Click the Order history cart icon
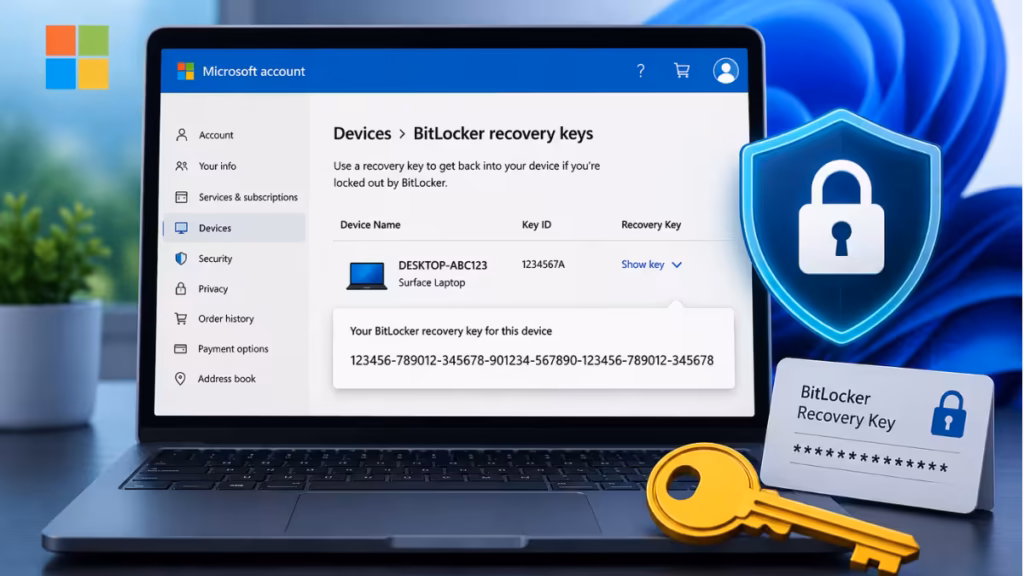Viewport: 1024px width, 576px height. (x=181, y=318)
